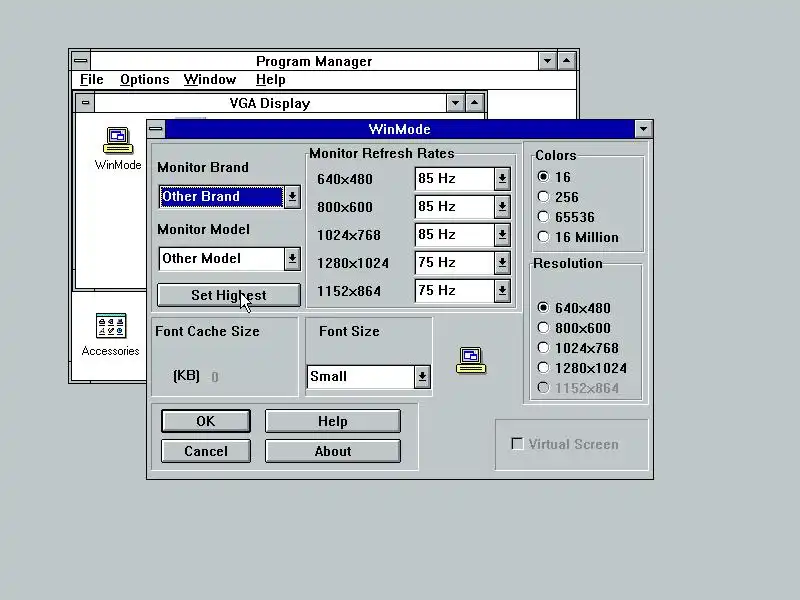Image resolution: width=800 pixels, height=600 pixels.
Task: Open Program Manager's control menu box
Action: click(x=81, y=61)
